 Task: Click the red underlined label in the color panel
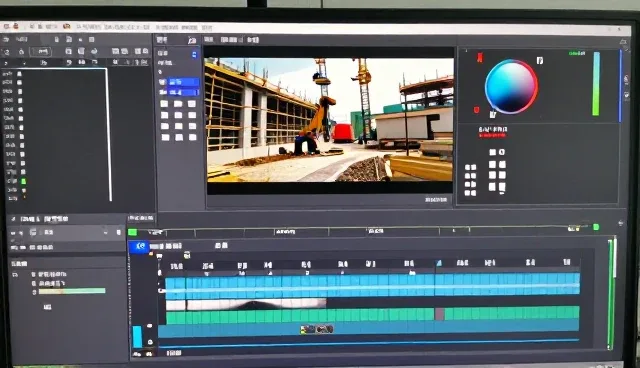(493, 132)
